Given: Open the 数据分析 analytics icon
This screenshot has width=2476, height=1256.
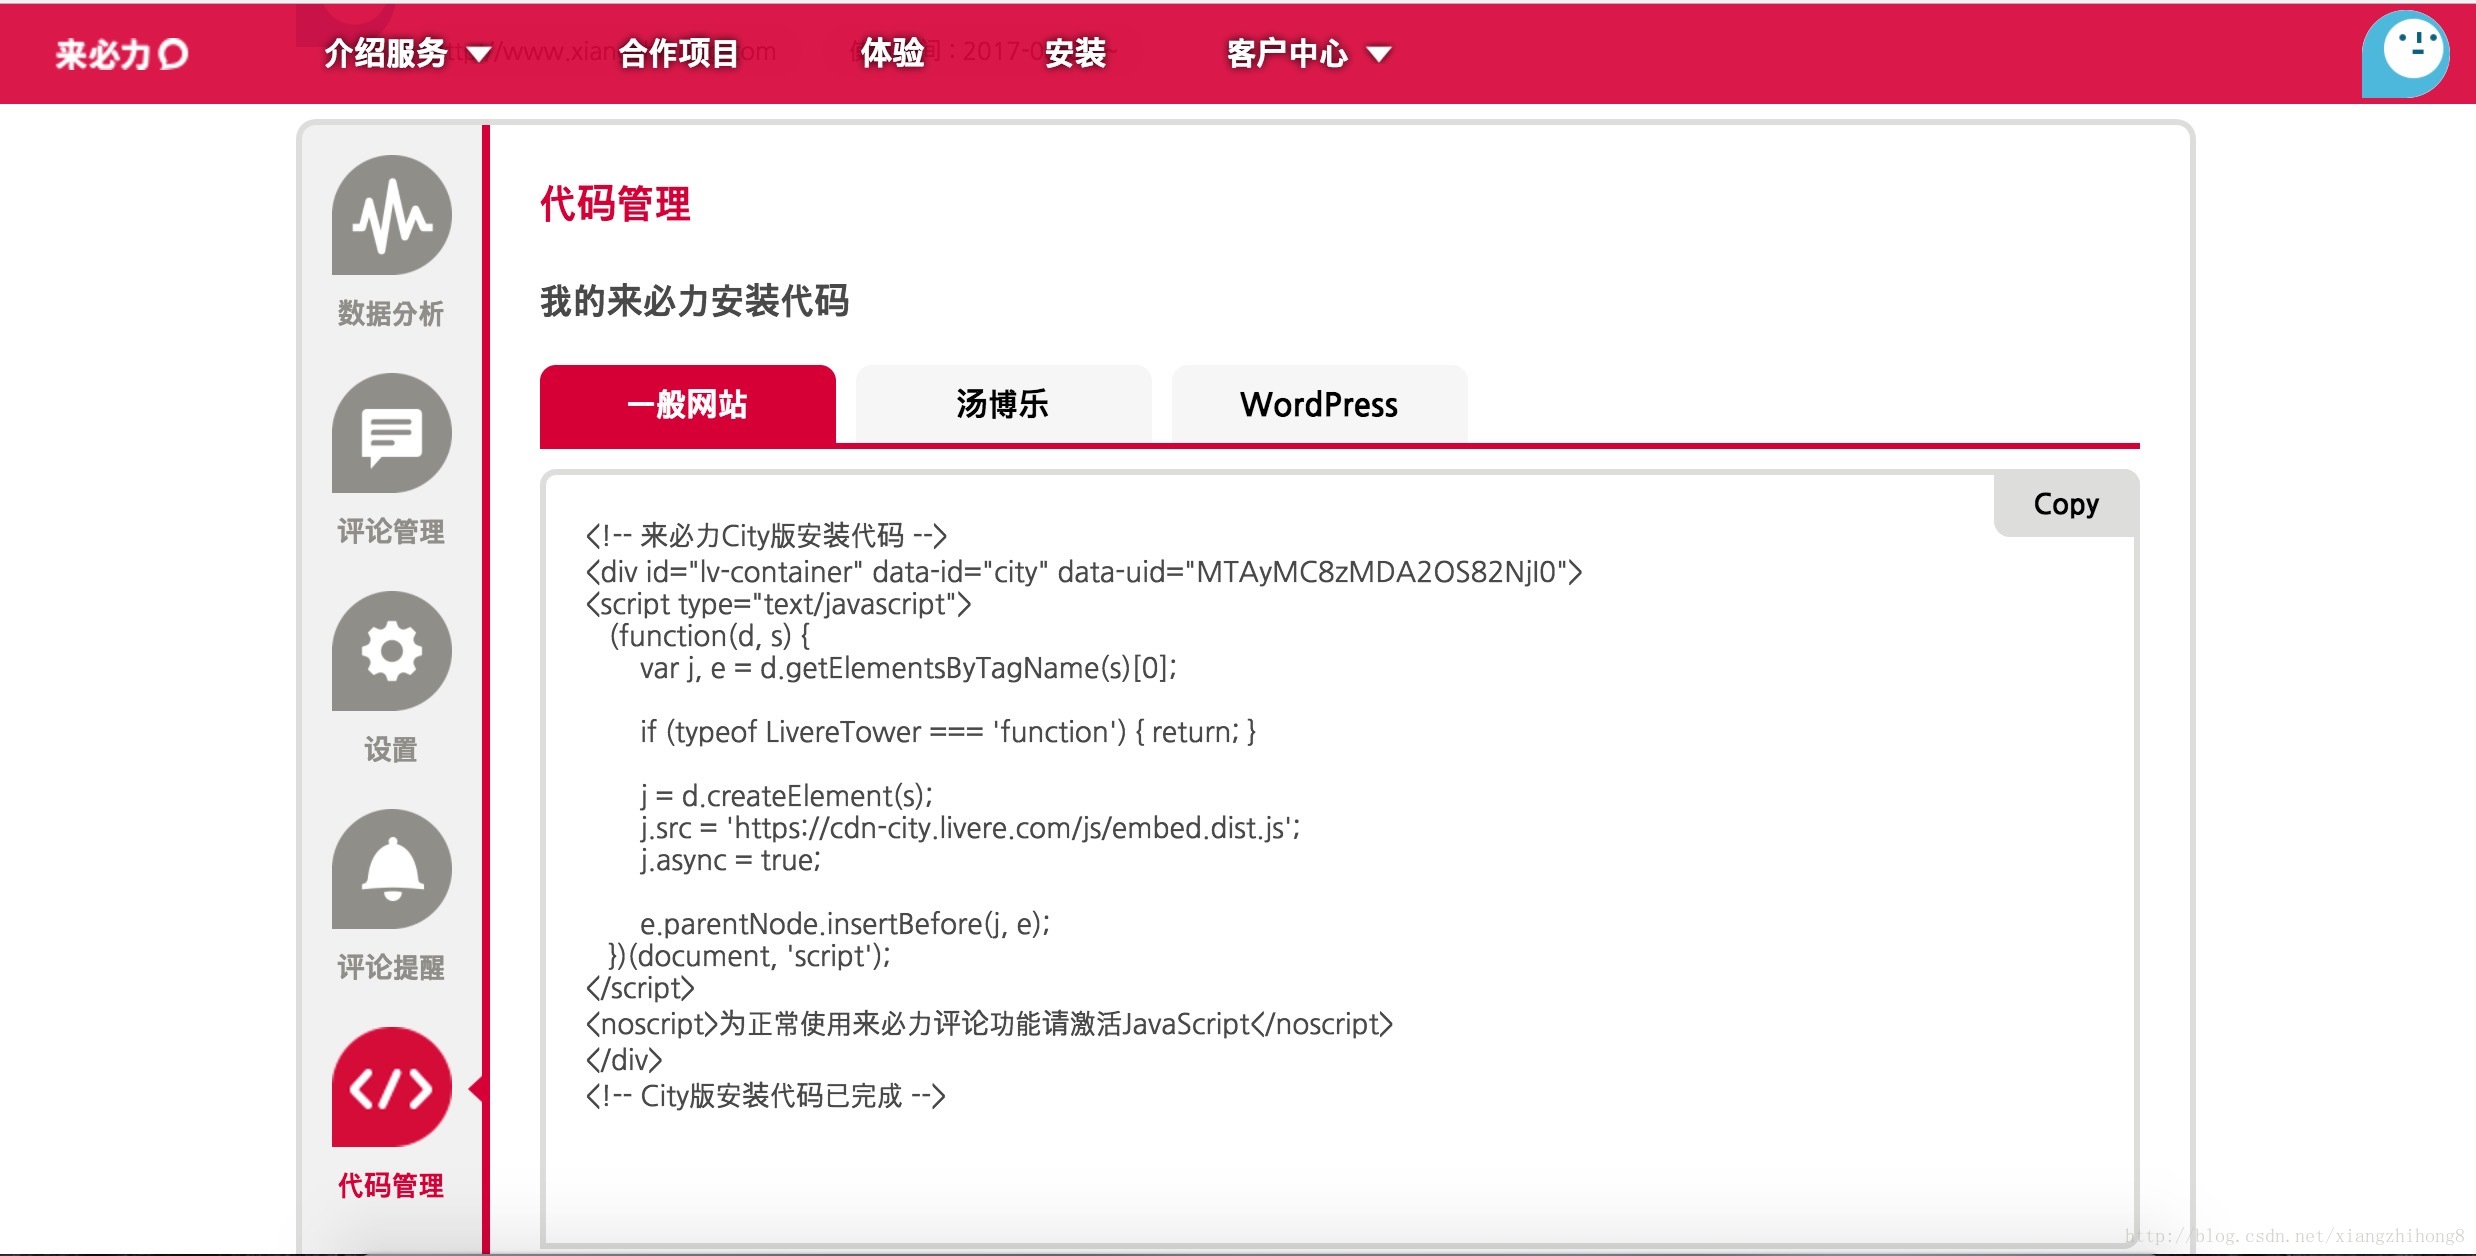Looking at the screenshot, I should 391,215.
